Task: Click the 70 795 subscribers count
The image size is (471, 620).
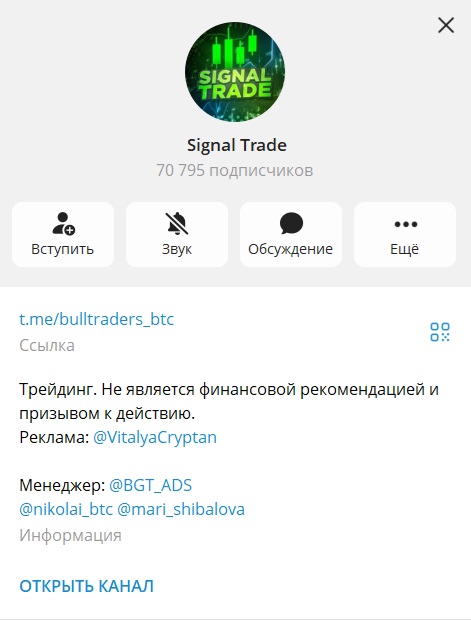Action: 235,170
